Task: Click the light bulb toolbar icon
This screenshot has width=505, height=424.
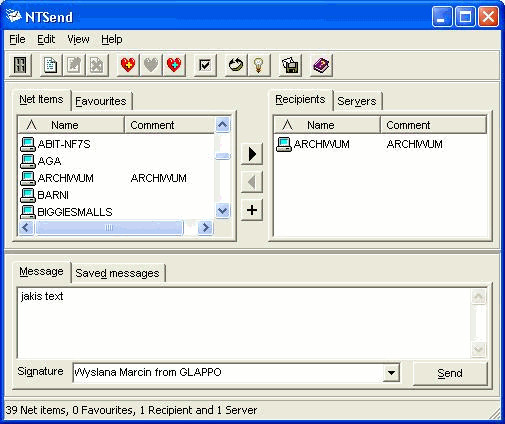Action: point(259,65)
